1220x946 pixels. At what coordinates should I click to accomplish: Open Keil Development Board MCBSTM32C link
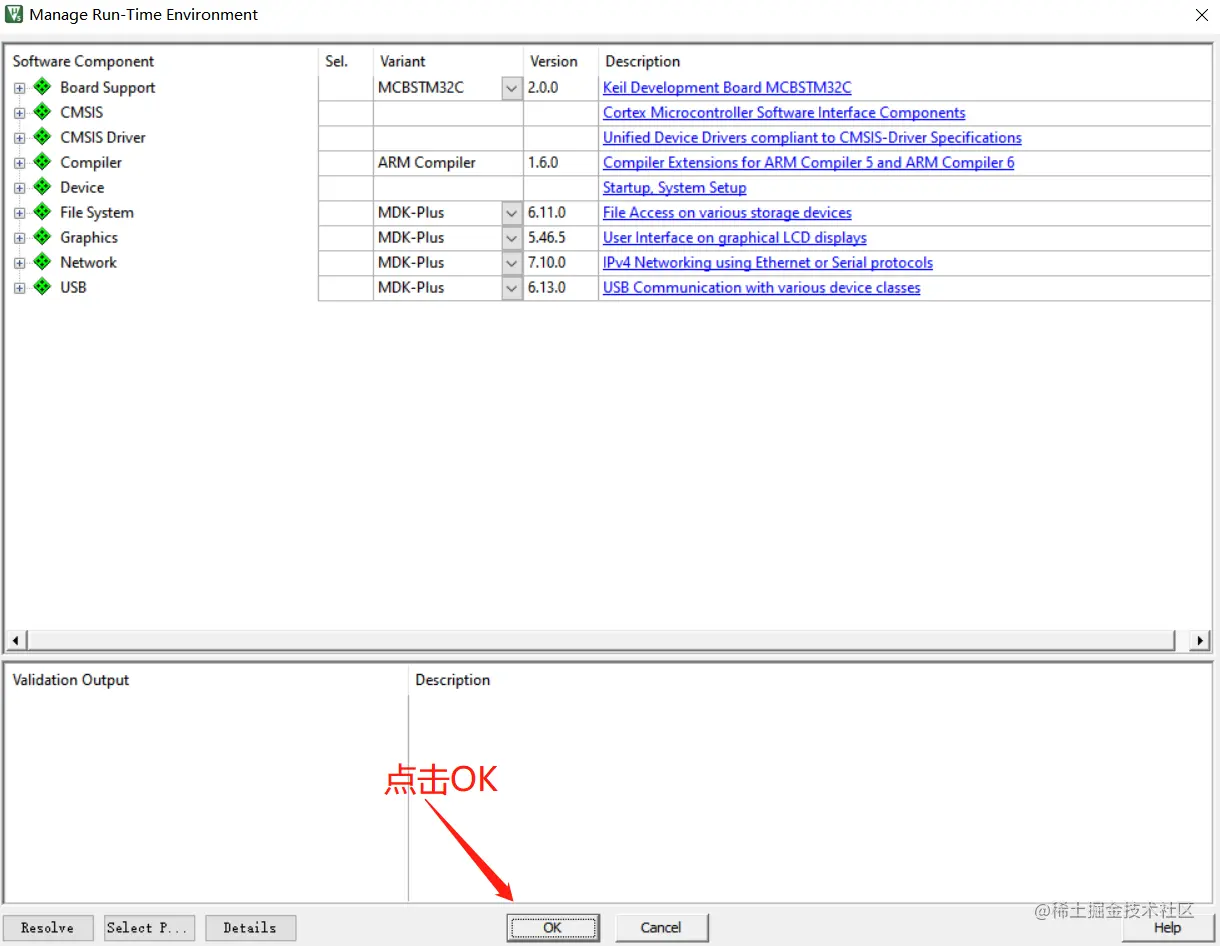(x=727, y=88)
